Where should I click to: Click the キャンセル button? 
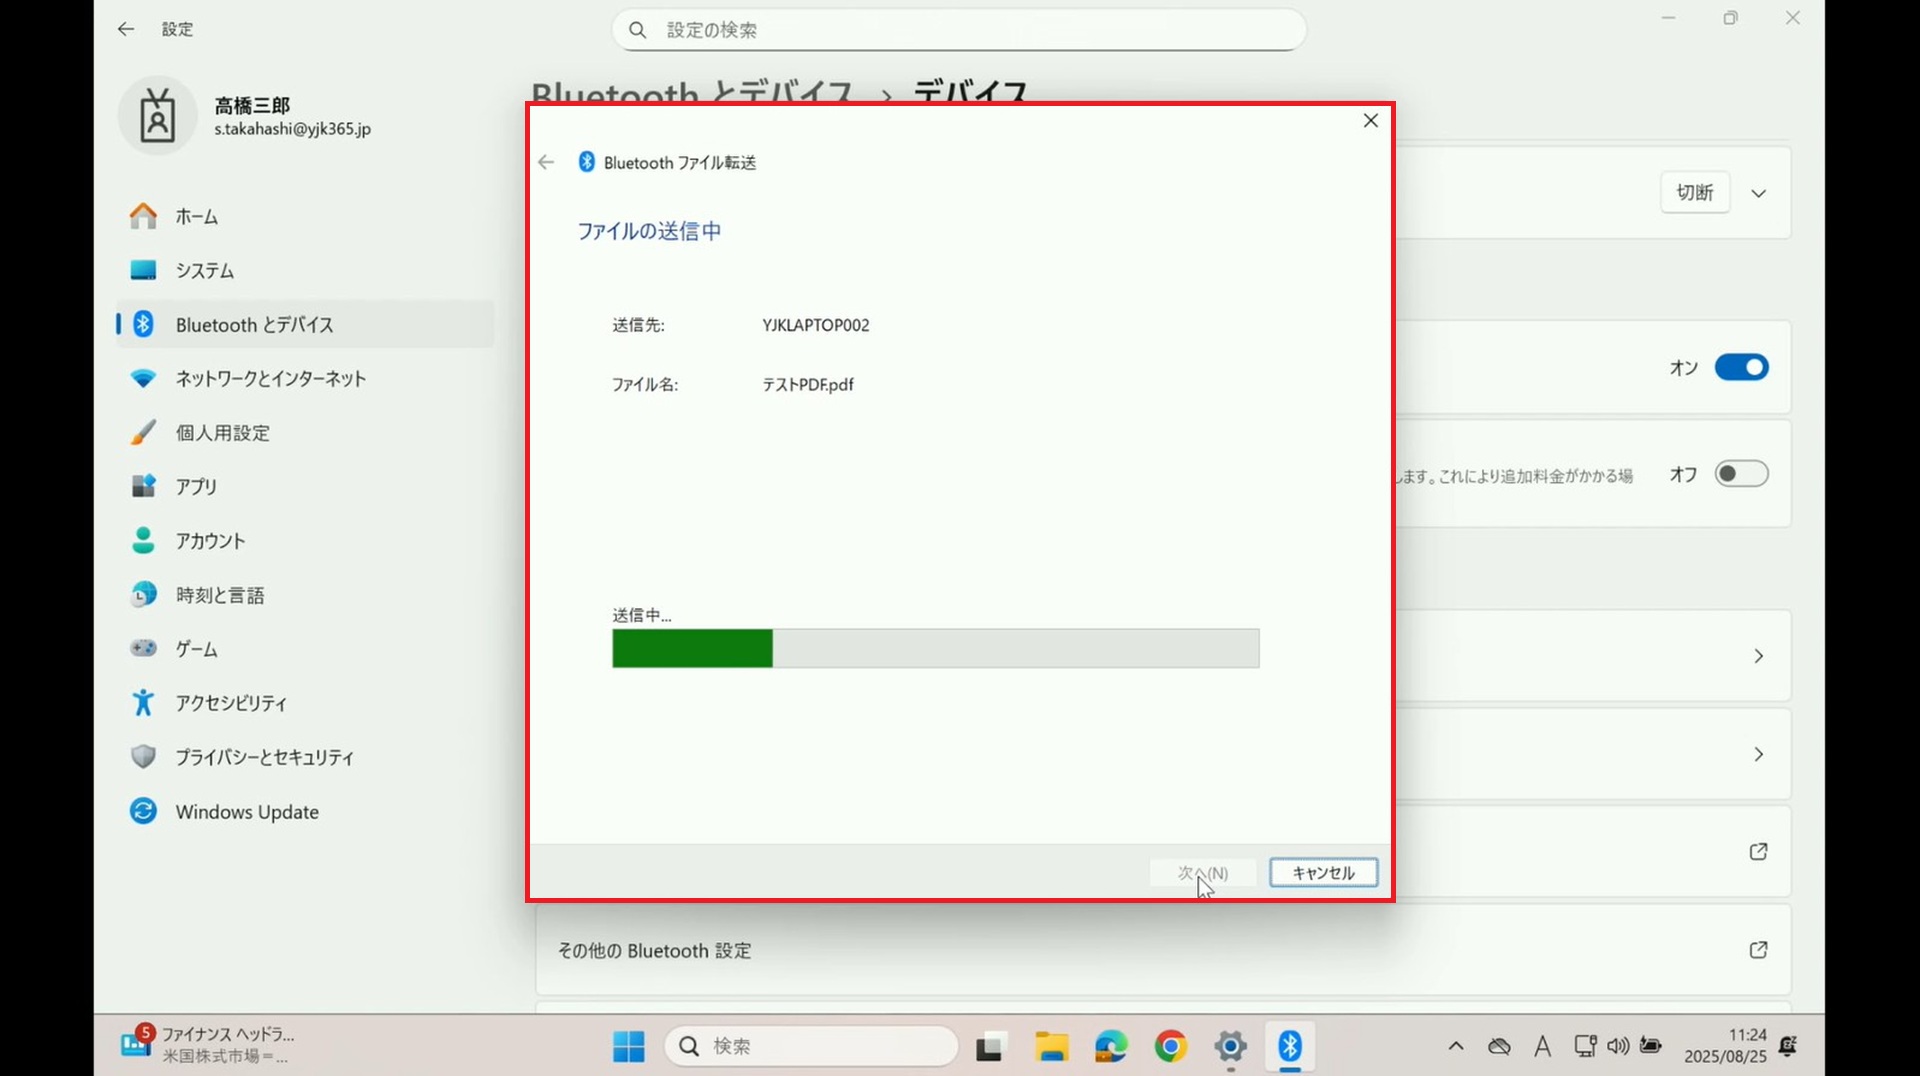[x=1323, y=873]
